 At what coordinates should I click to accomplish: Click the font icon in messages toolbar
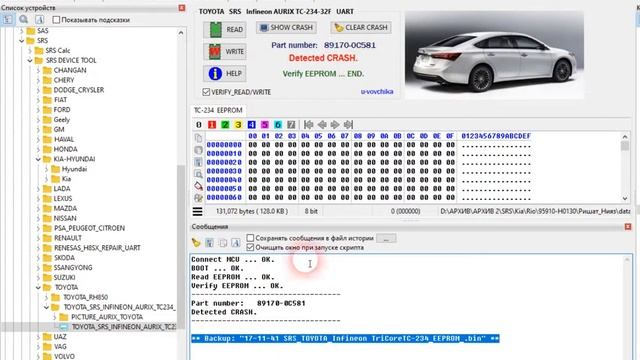click(236, 243)
